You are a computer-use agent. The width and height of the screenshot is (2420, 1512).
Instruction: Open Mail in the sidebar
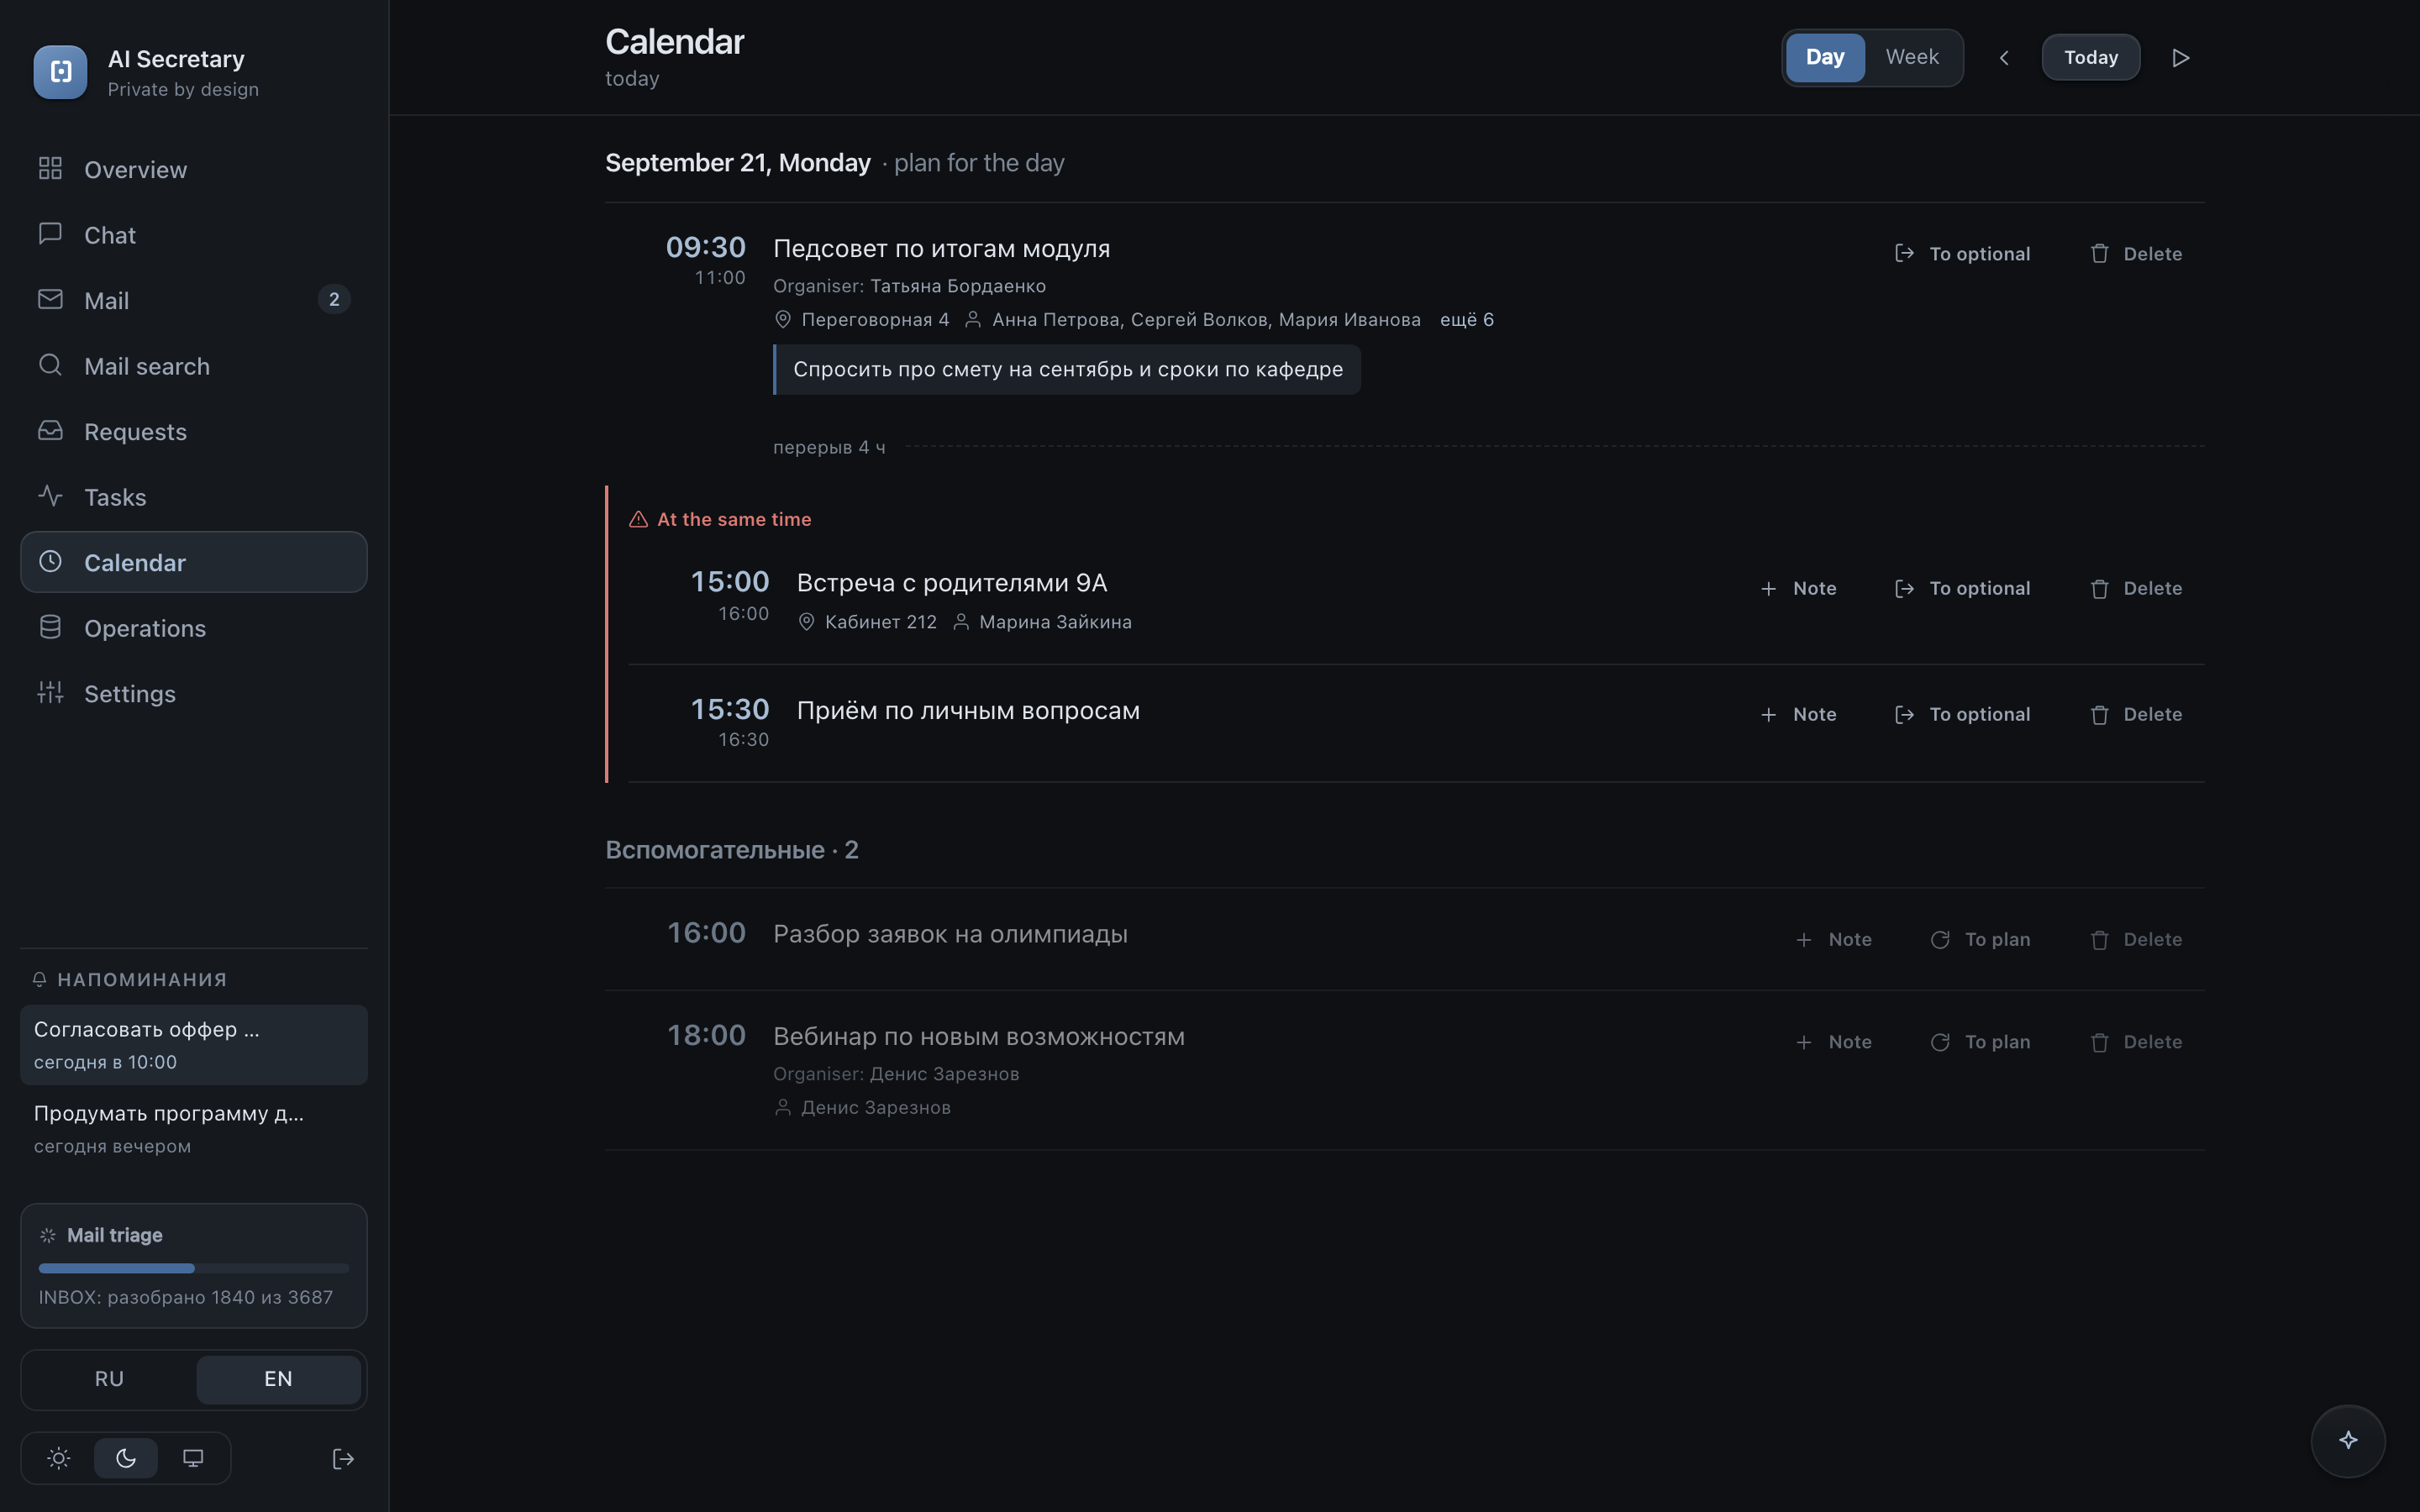[194, 300]
